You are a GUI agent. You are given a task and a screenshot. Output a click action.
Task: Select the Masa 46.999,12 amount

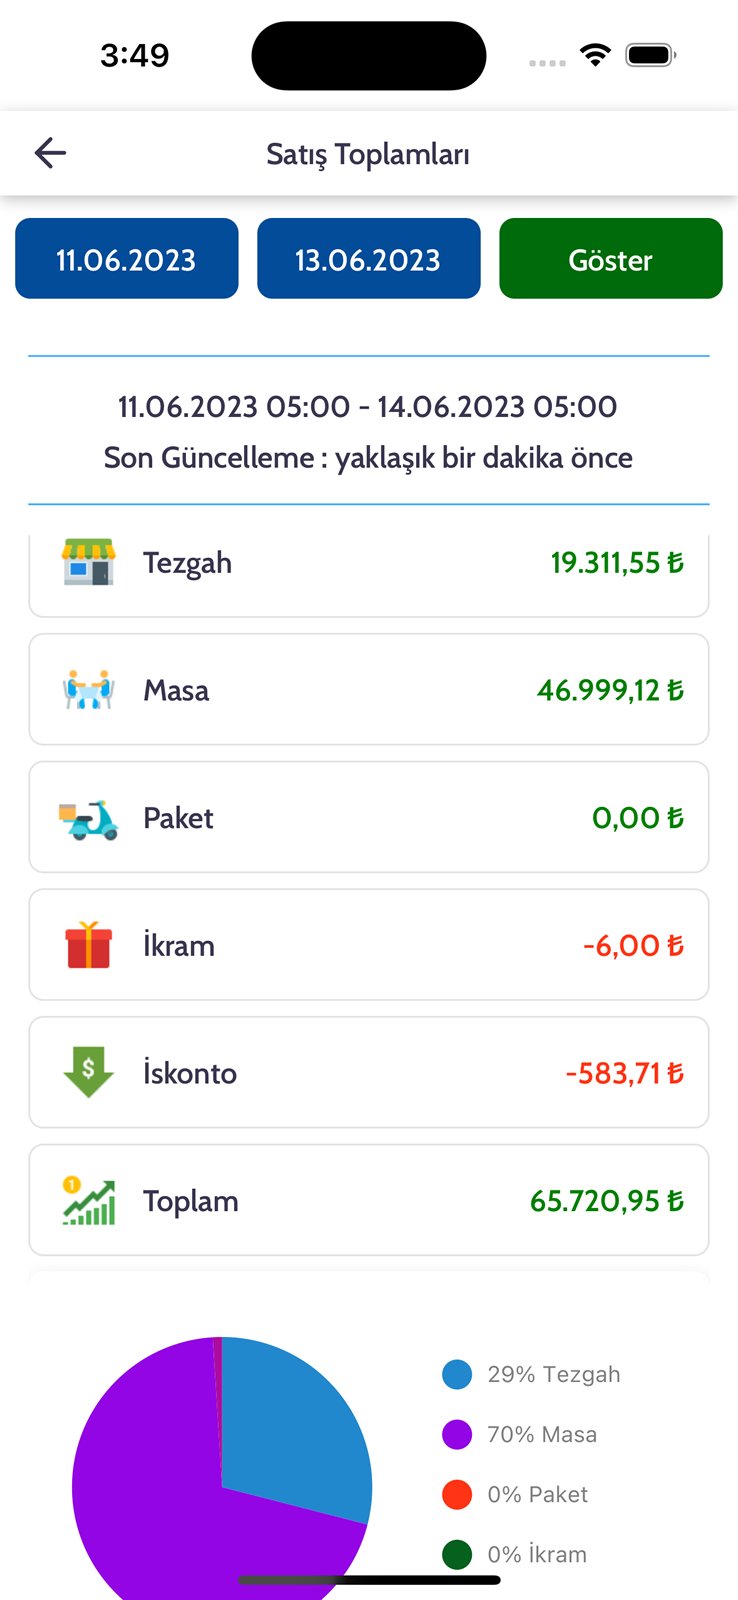(x=610, y=690)
